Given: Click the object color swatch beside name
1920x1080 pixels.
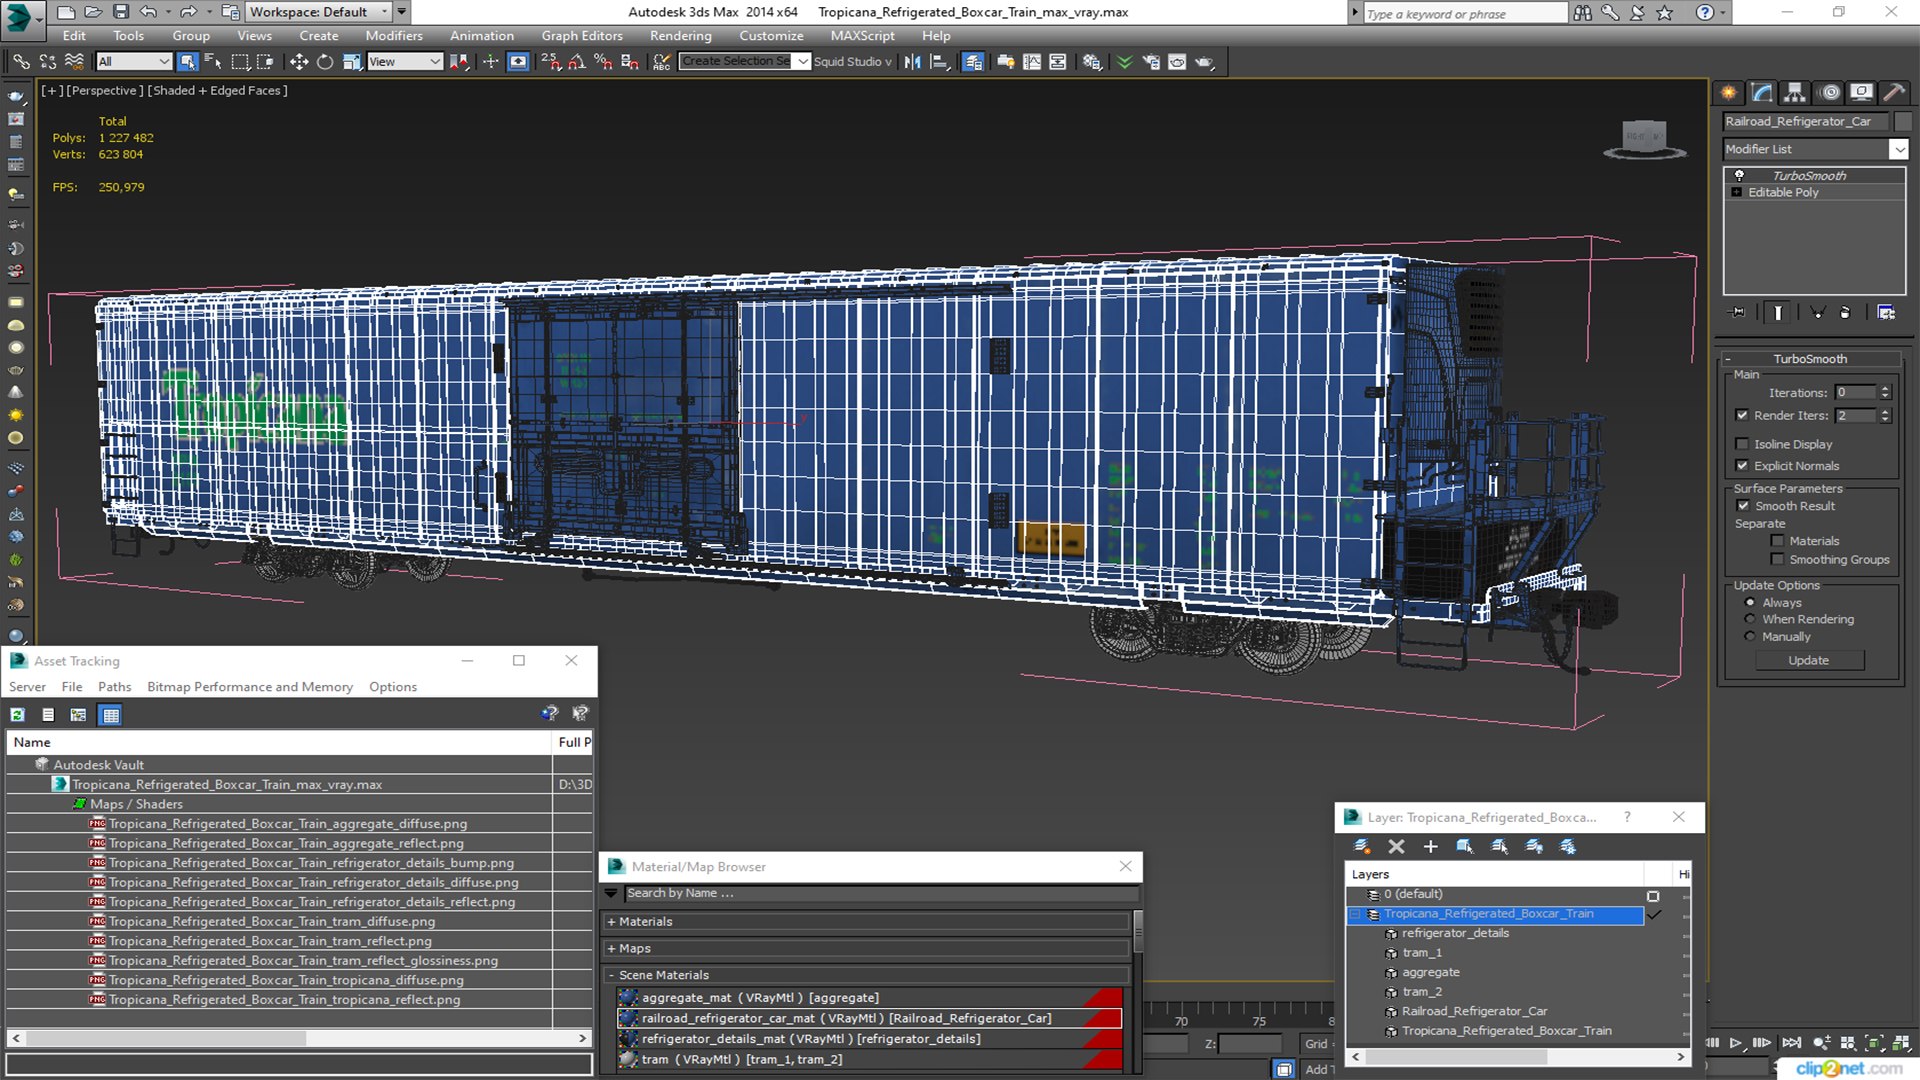Looking at the screenshot, I should click(x=1903, y=122).
